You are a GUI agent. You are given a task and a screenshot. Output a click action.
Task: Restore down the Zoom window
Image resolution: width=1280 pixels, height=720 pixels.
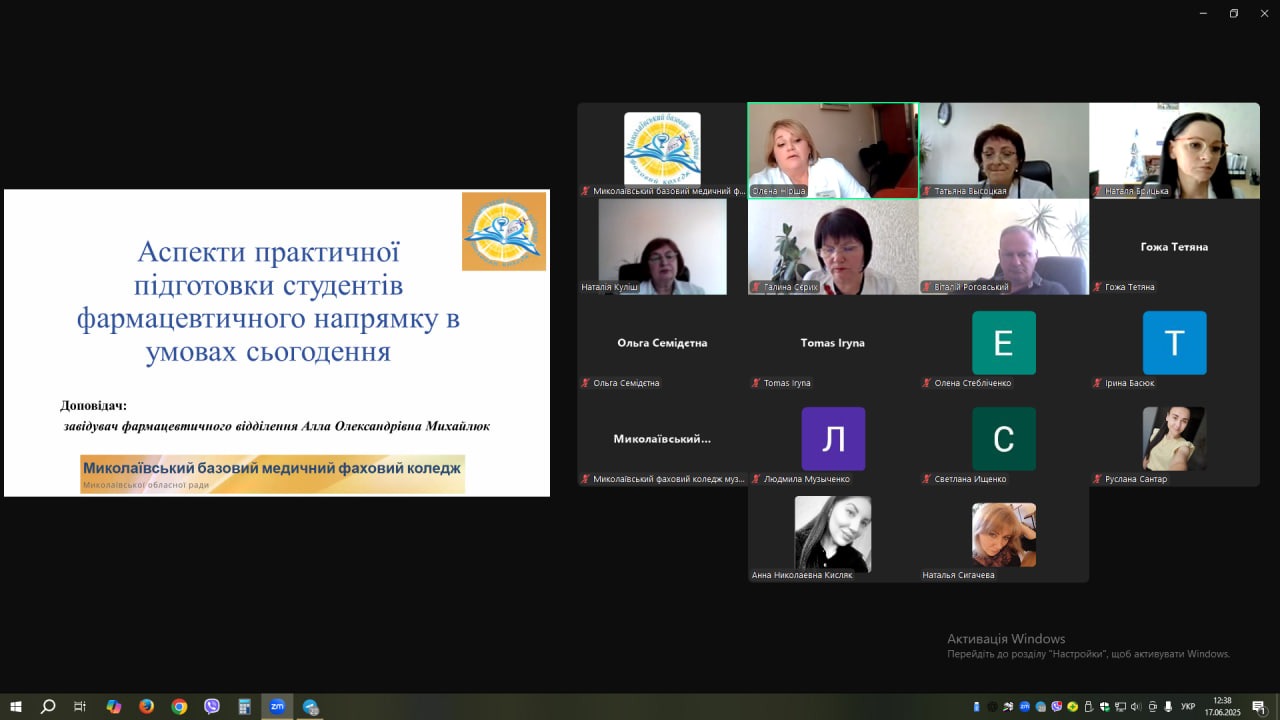pos(1234,13)
